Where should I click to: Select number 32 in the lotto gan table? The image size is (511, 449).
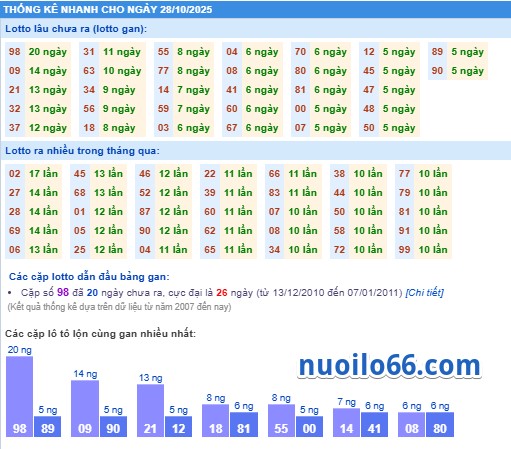(x=15, y=109)
